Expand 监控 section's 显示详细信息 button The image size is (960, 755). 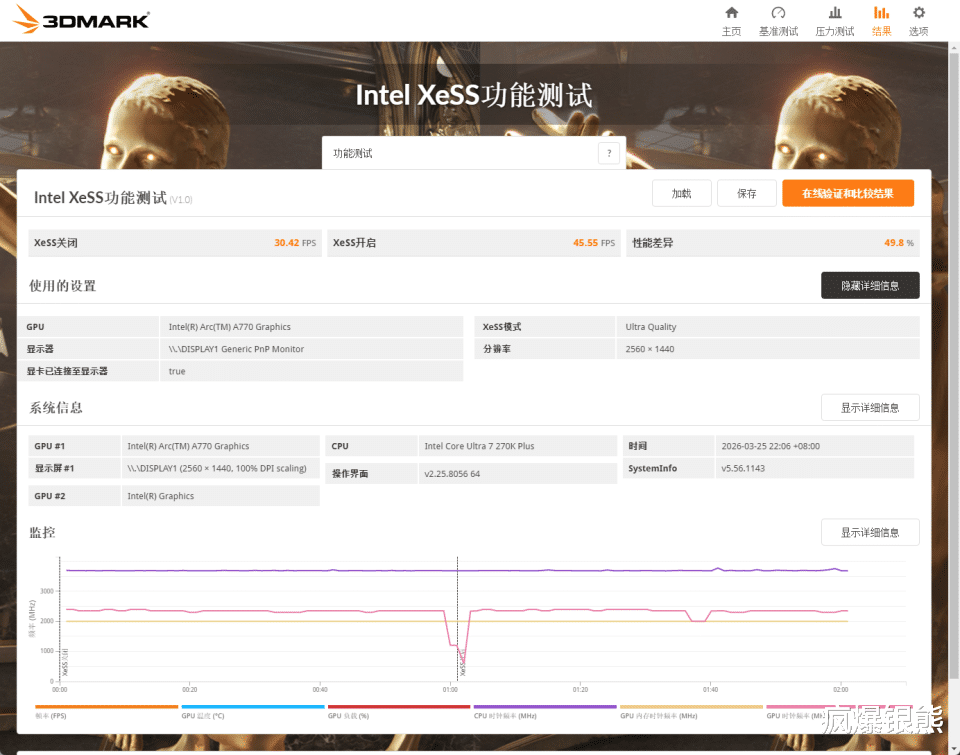(870, 532)
